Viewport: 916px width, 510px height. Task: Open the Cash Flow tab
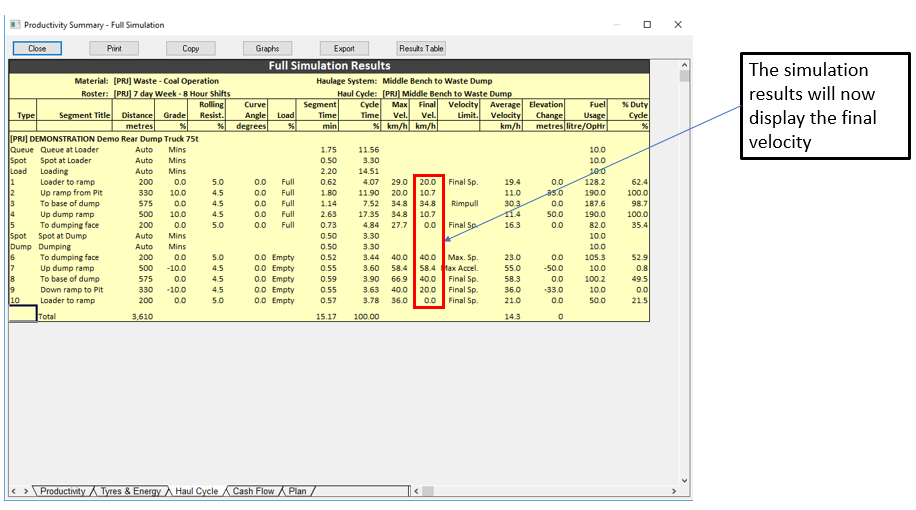(253, 491)
